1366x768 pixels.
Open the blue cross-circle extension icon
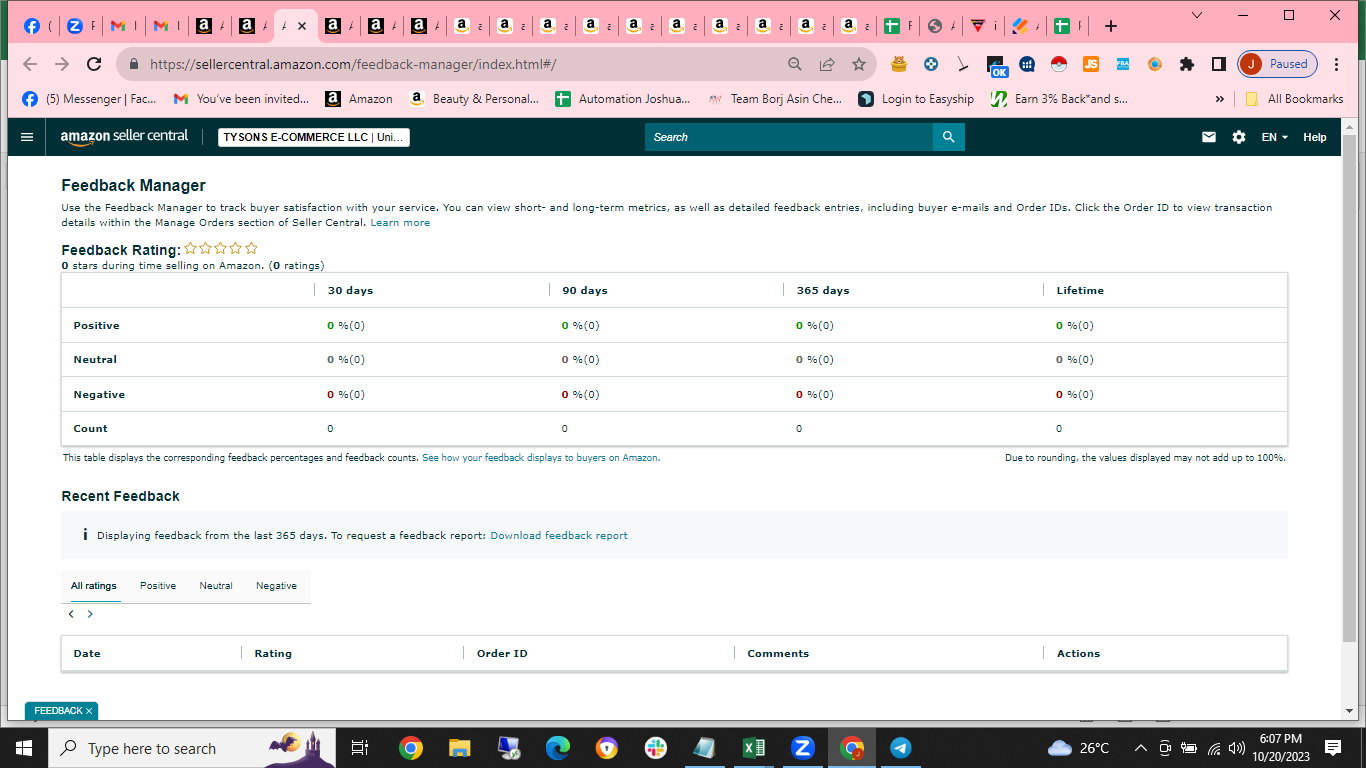931,64
